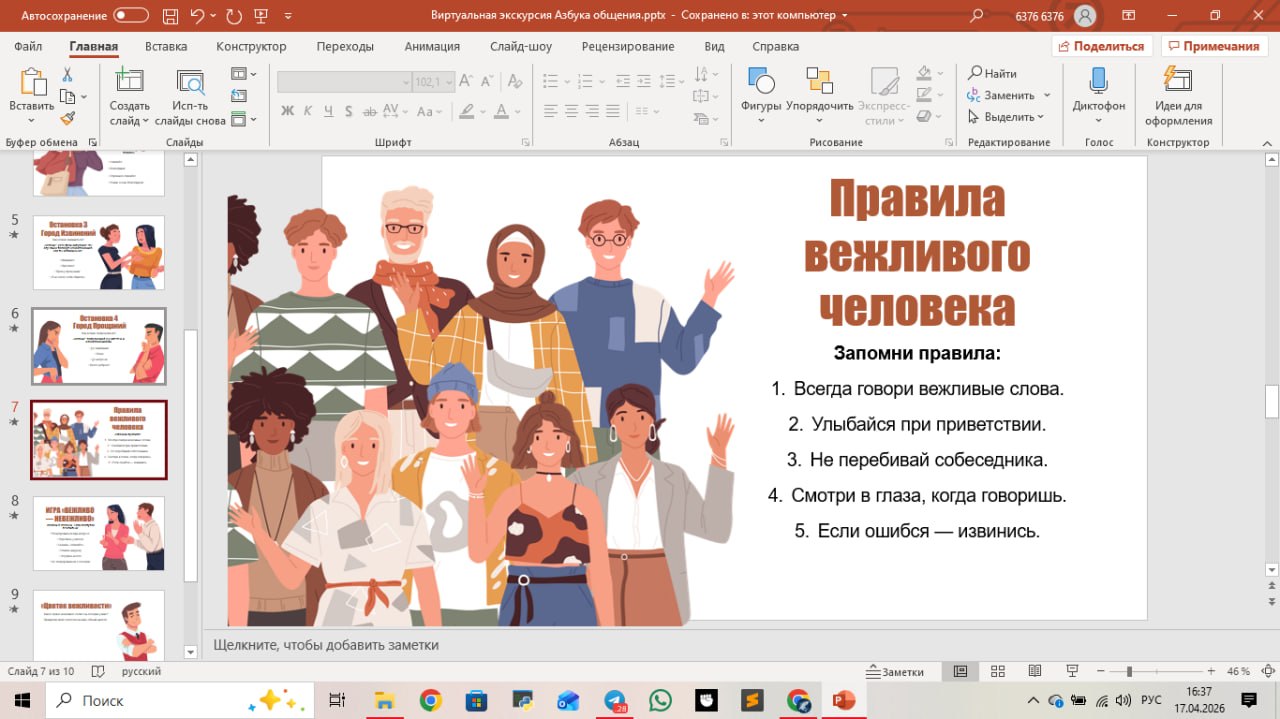This screenshot has height=719, width=1280.
Task: Open WhatsApp from the taskbar
Action: pyautogui.click(x=660, y=700)
